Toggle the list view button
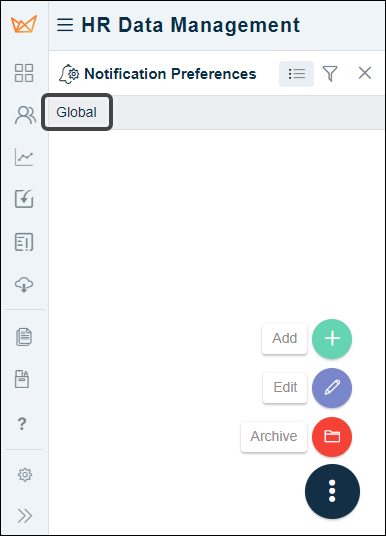This screenshot has height=536, width=386. [x=296, y=74]
